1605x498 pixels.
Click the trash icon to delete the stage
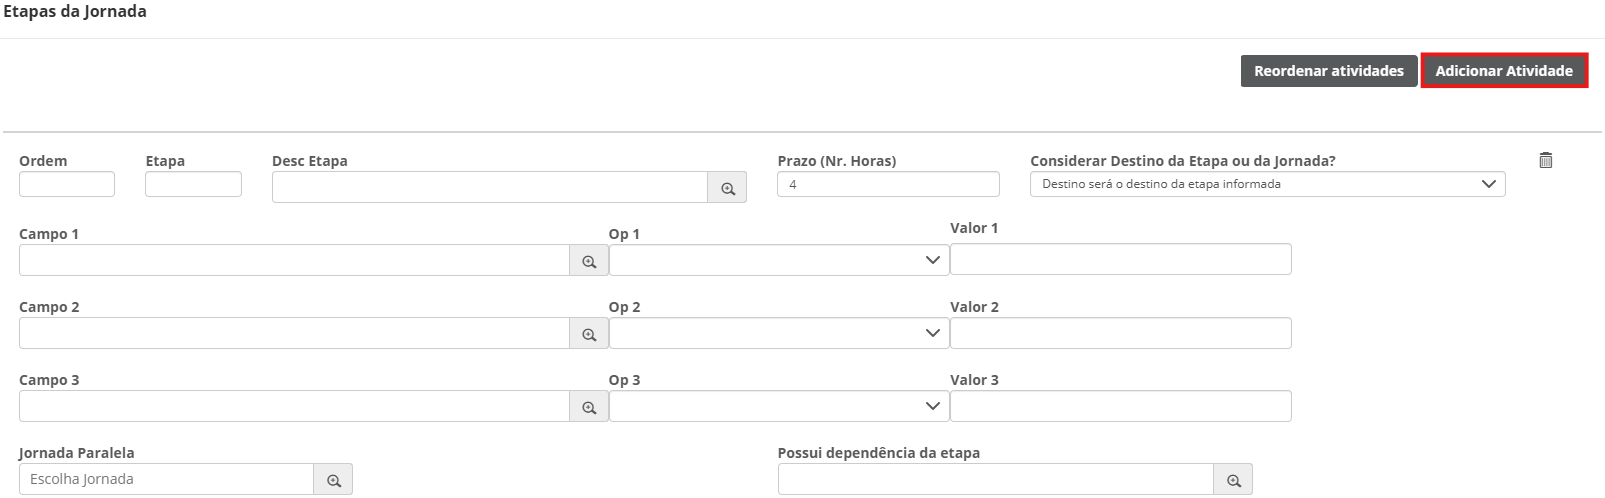coord(1545,160)
